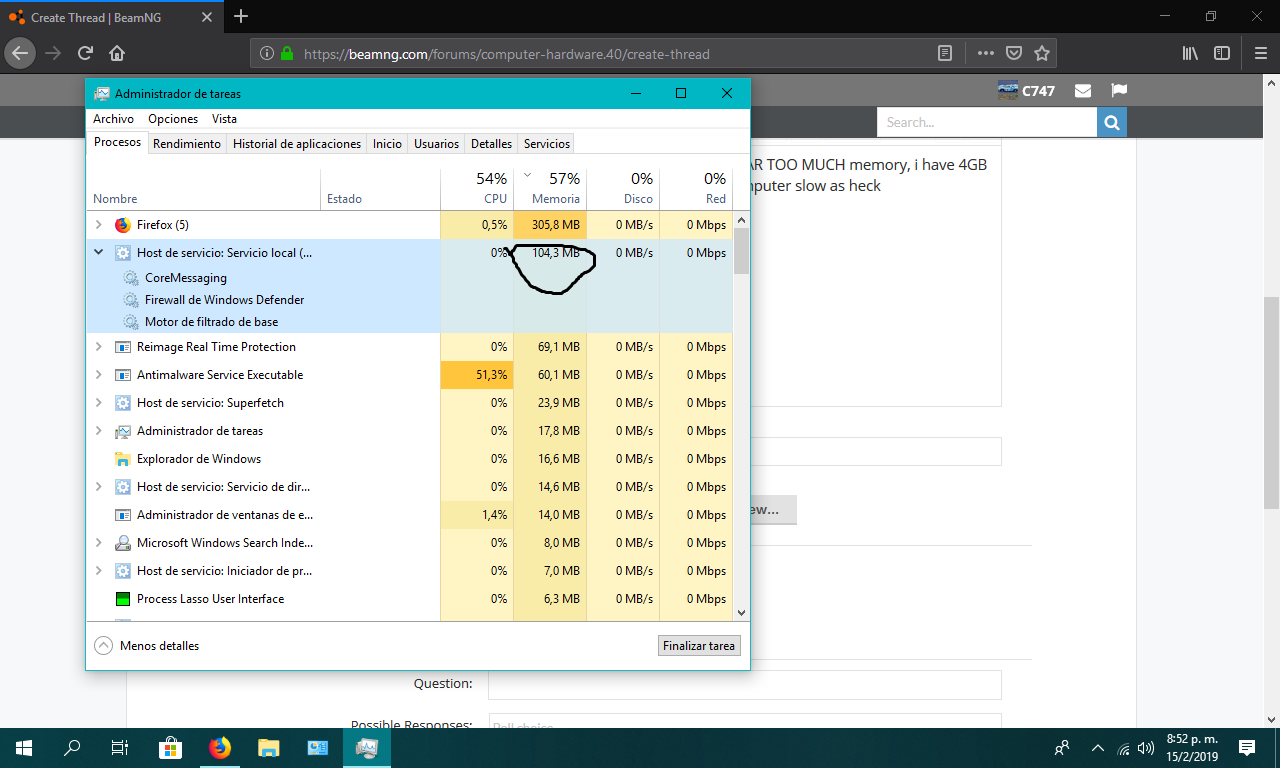Go to the Firefox home page
Image resolution: width=1280 pixels, height=768 pixels.
117,53
